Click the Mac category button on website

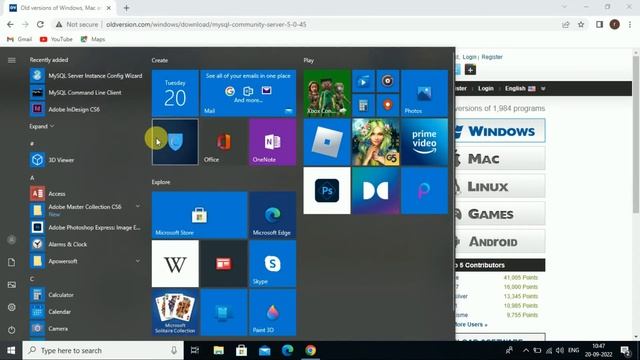[x=500, y=158]
